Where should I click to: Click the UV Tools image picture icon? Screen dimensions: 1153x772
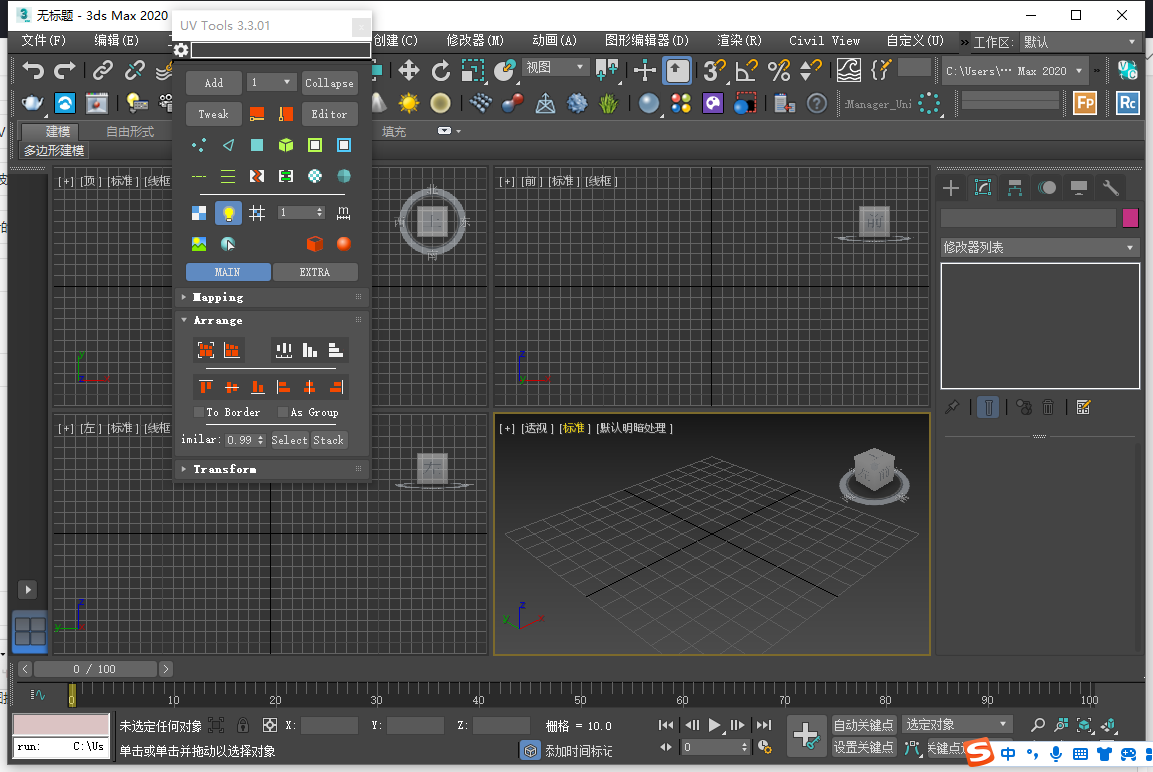pyautogui.click(x=199, y=244)
